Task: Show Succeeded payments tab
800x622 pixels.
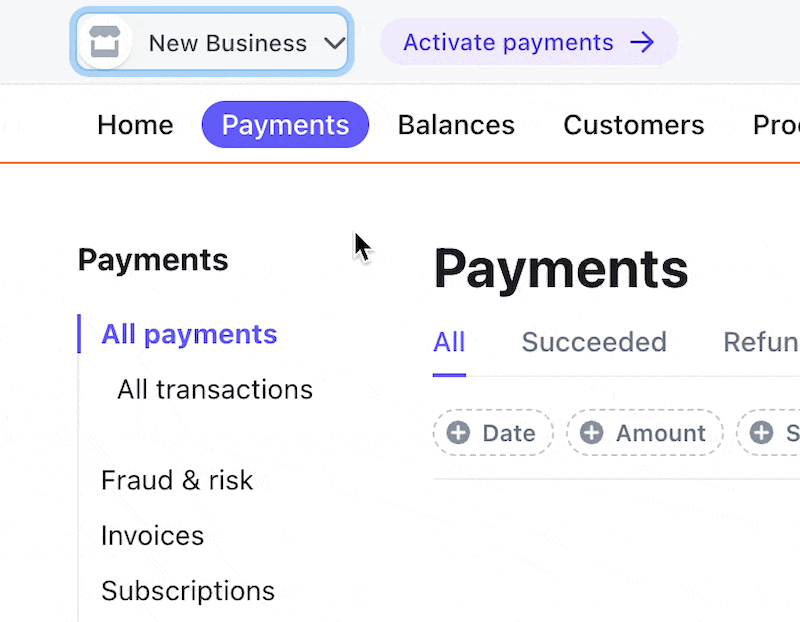Action: (594, 342)
